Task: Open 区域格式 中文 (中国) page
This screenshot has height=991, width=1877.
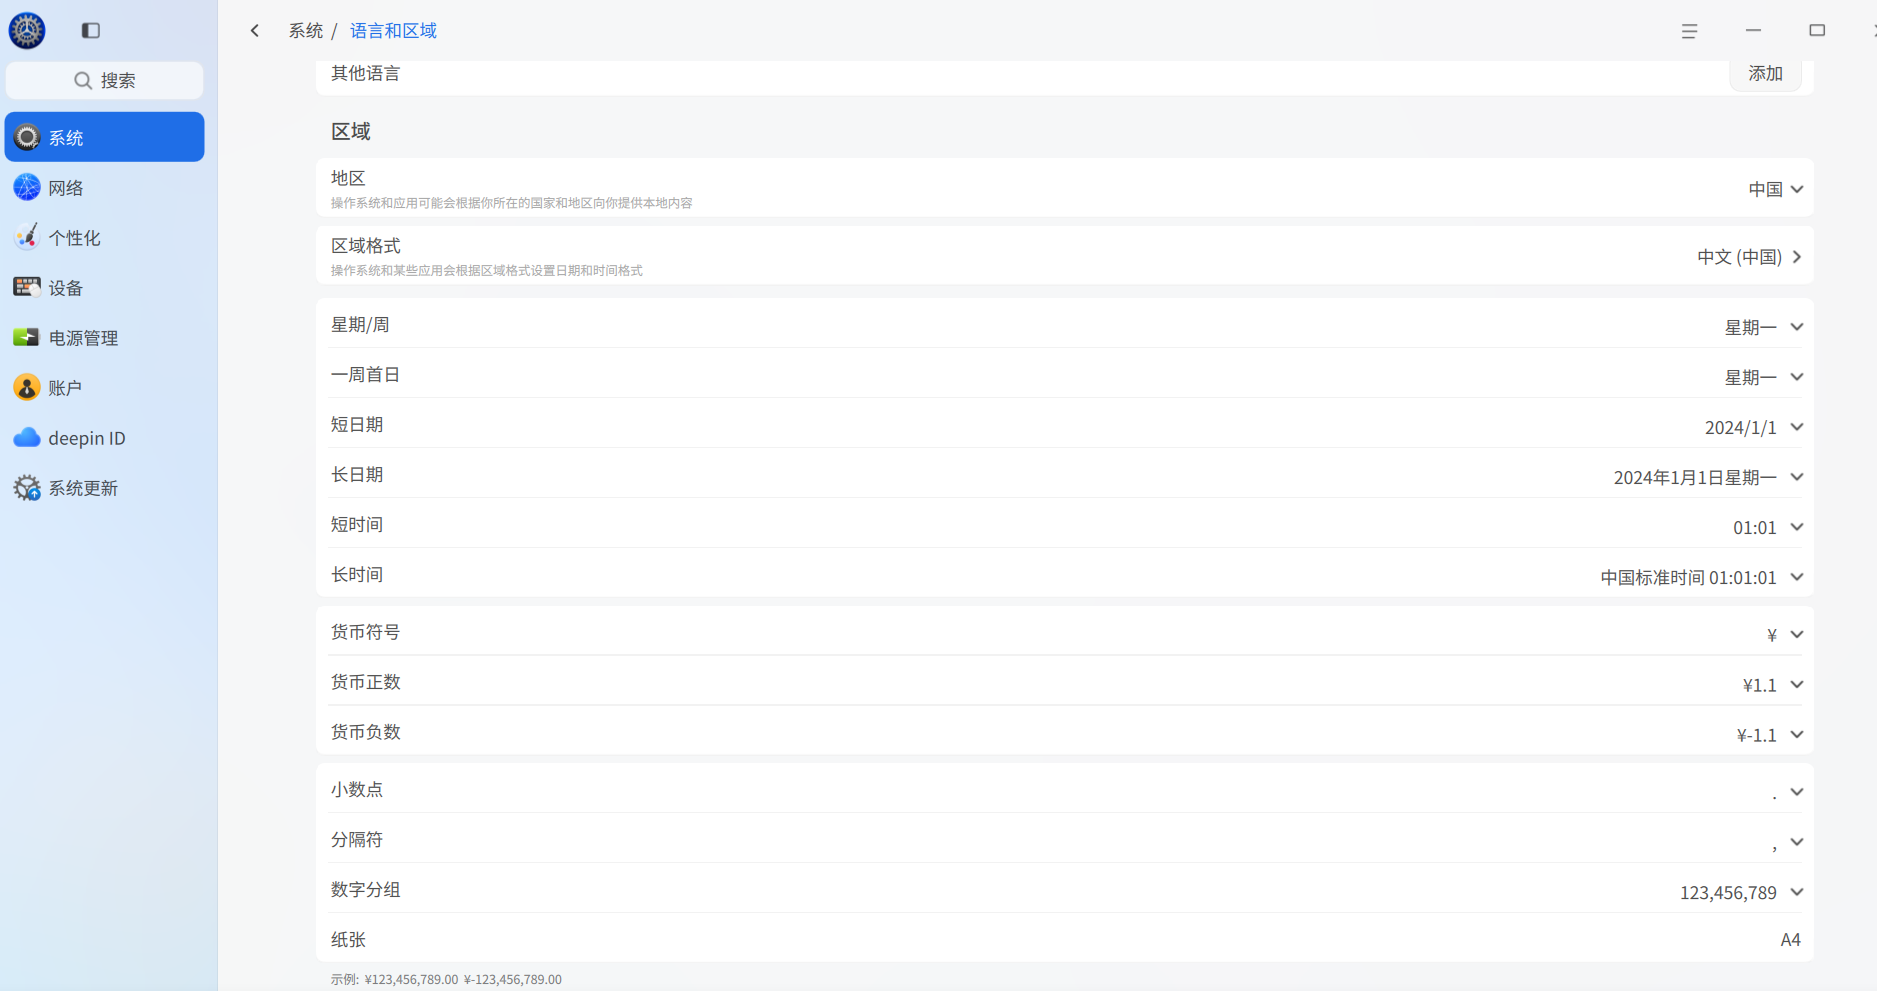Action: (x=1749, y=257)
